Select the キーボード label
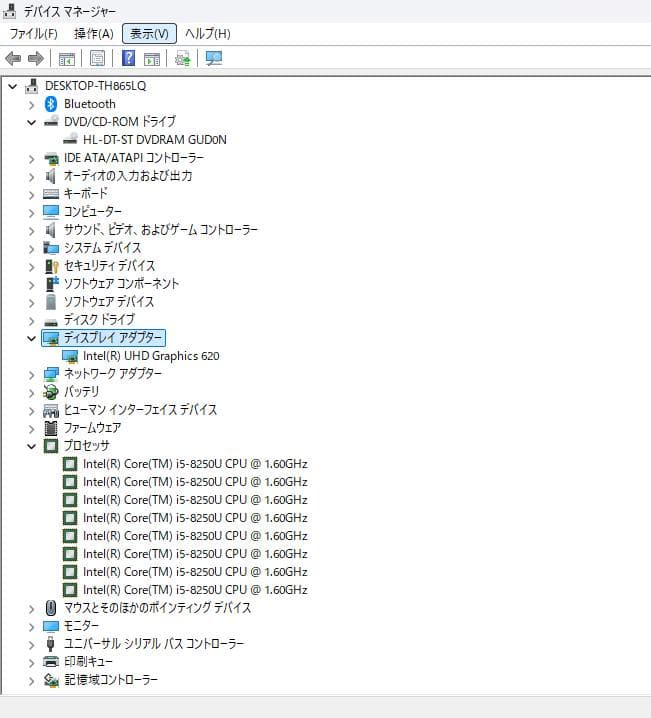Screen dimensions: 651x718 pyautogui.click(x=86, y=193)
